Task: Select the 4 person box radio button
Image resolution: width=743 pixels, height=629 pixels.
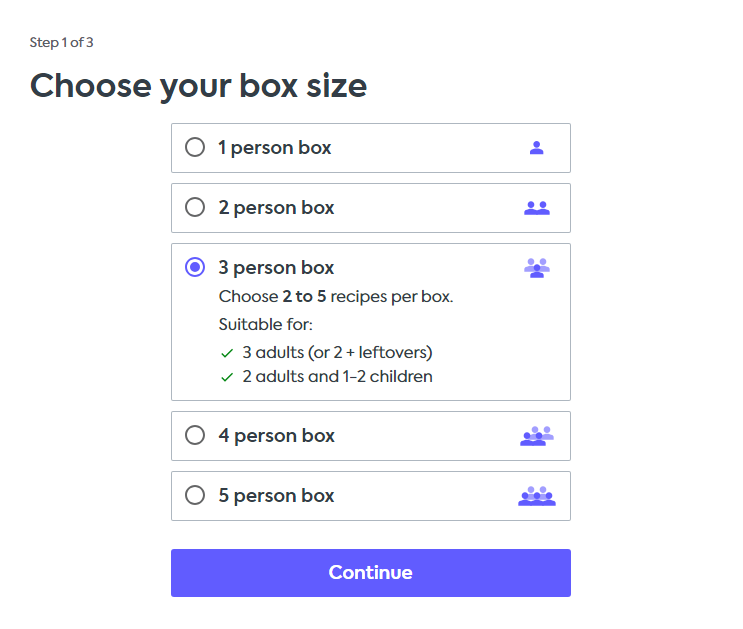Action: coord(195,435)
